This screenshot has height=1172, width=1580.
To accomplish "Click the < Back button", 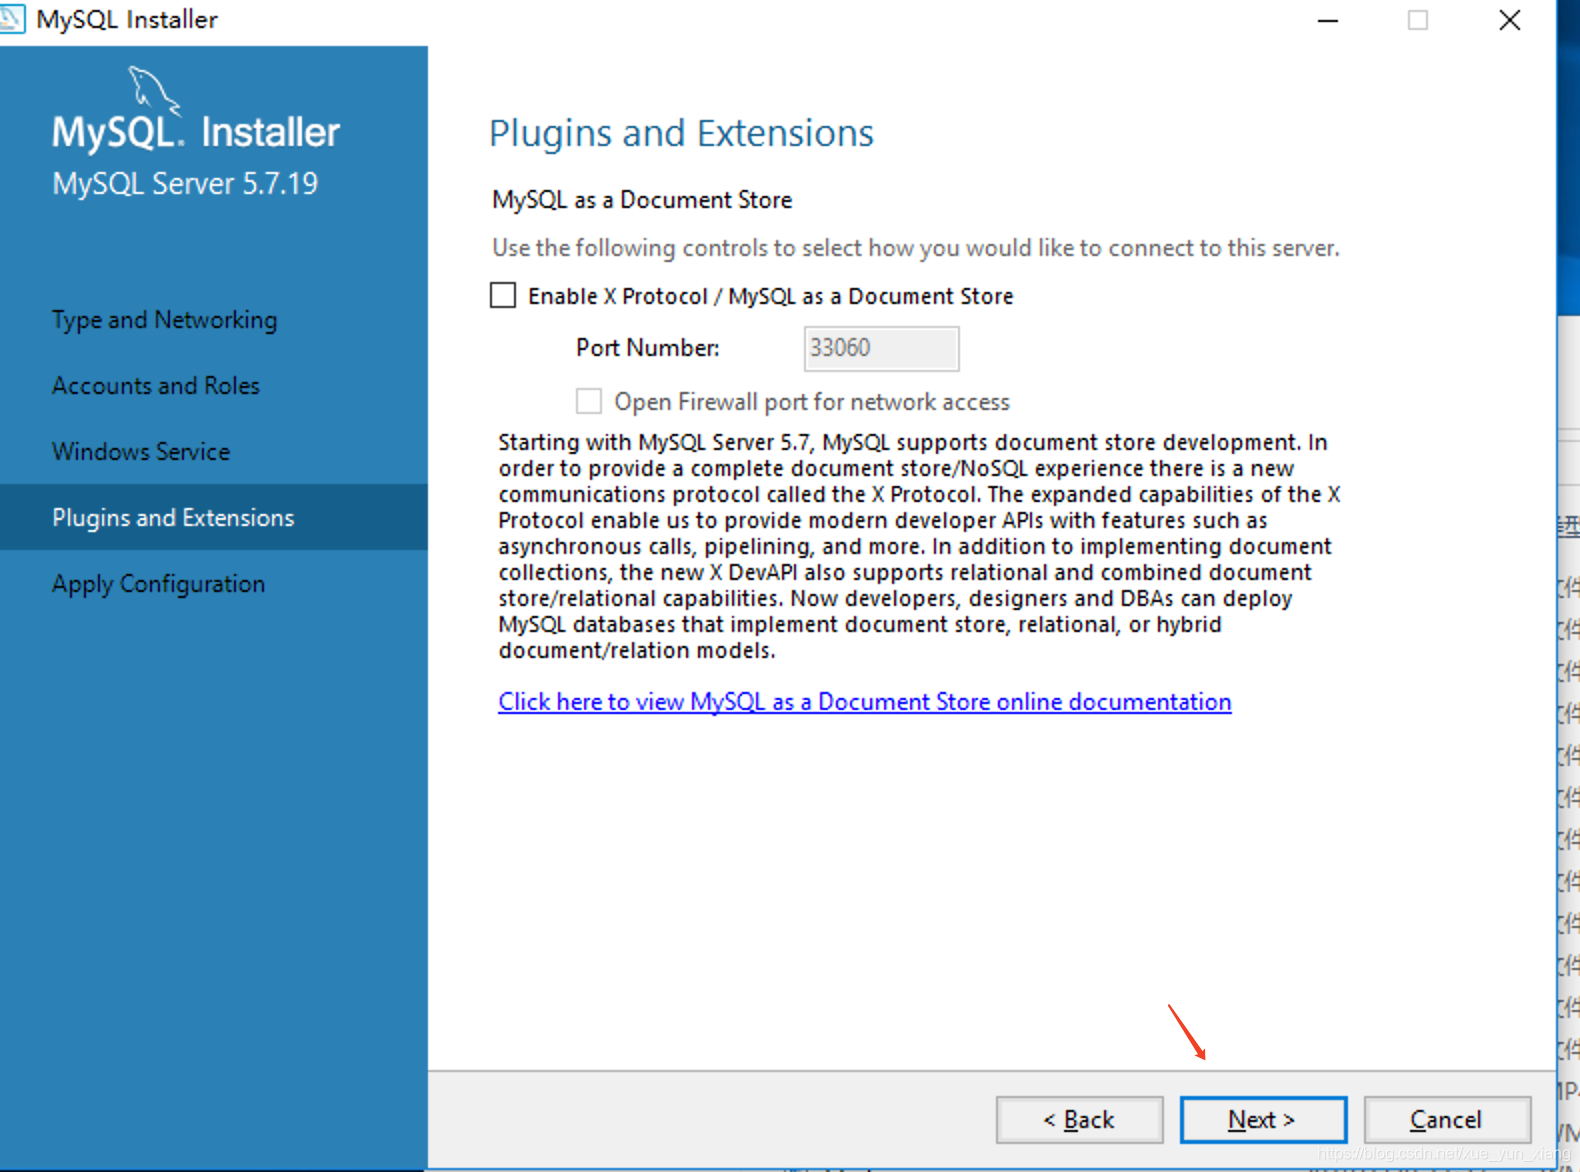I will [1079, 1119].
